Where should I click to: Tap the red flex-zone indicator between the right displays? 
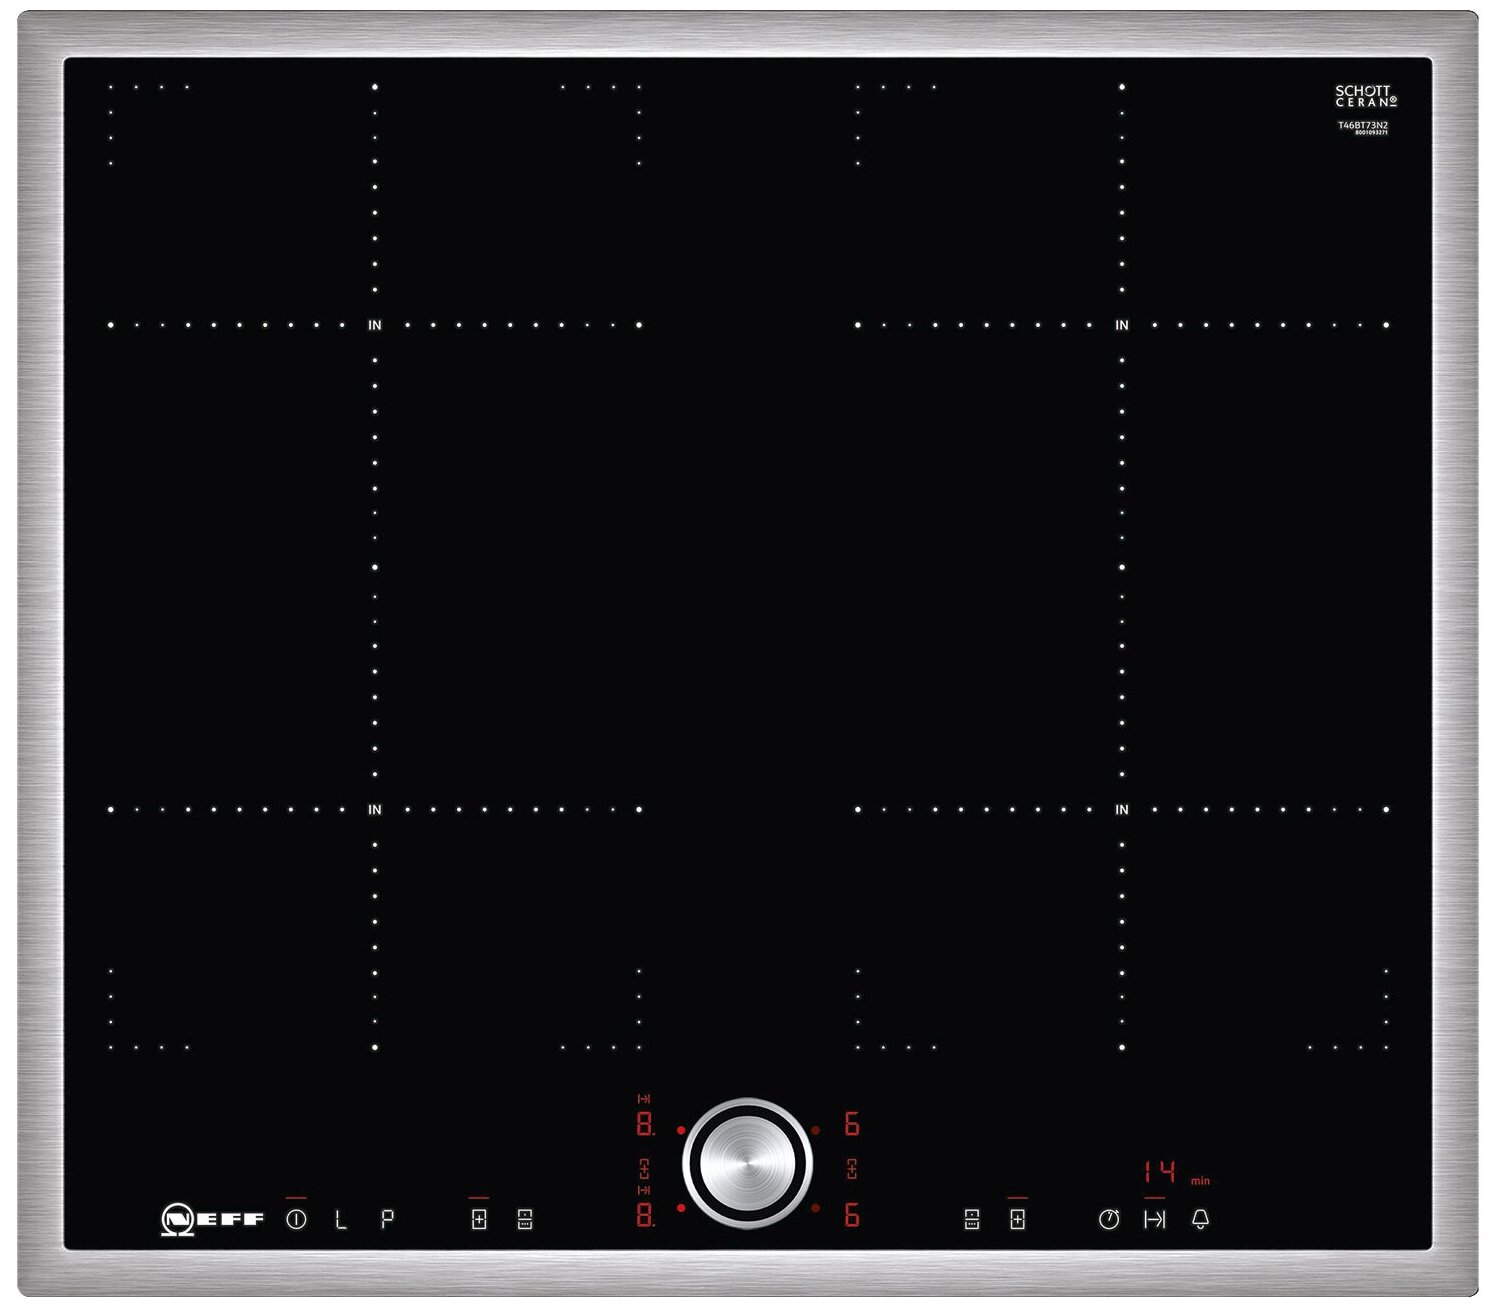click(x=852, y=1167)
